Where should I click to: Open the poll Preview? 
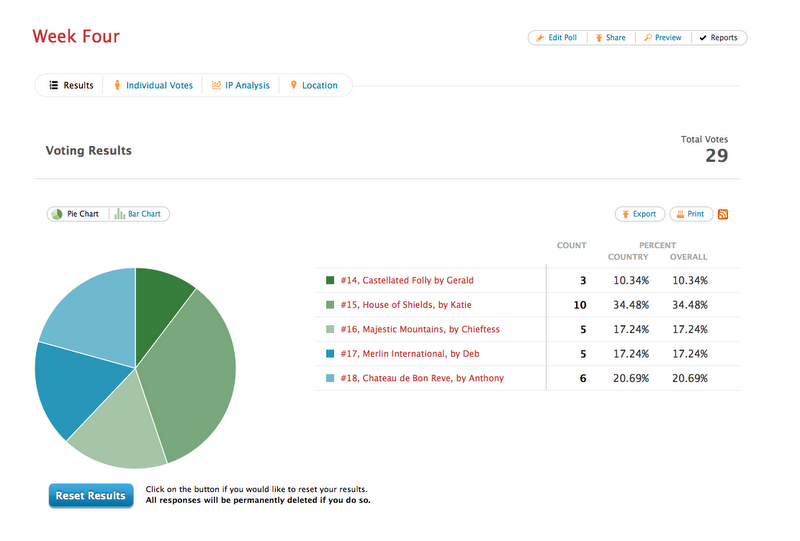(663, 38)
